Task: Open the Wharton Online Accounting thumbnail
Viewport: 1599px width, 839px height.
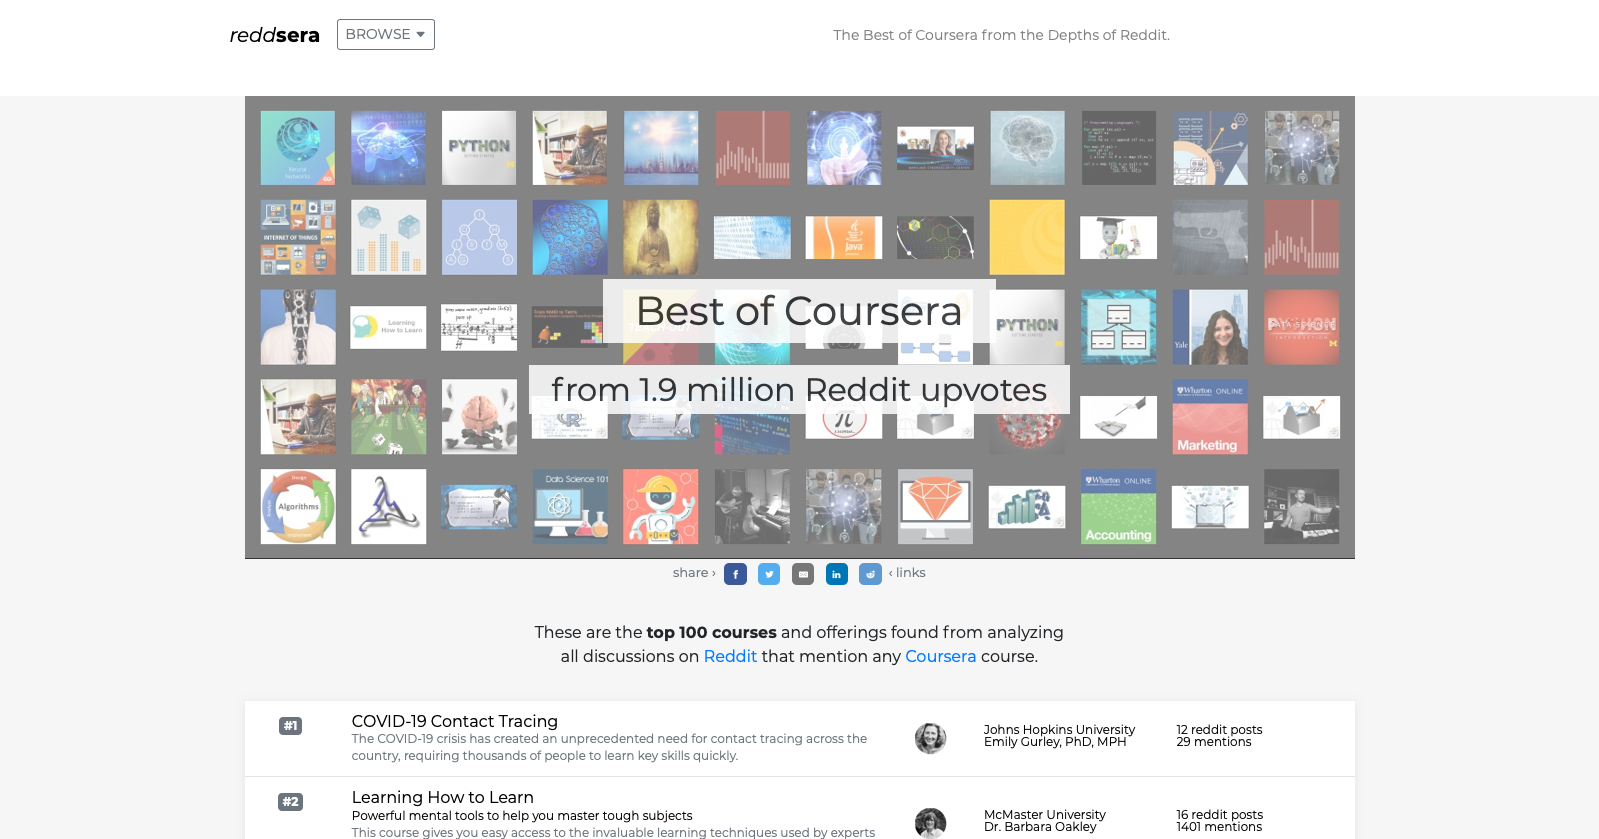Action: click(1118, 507)
